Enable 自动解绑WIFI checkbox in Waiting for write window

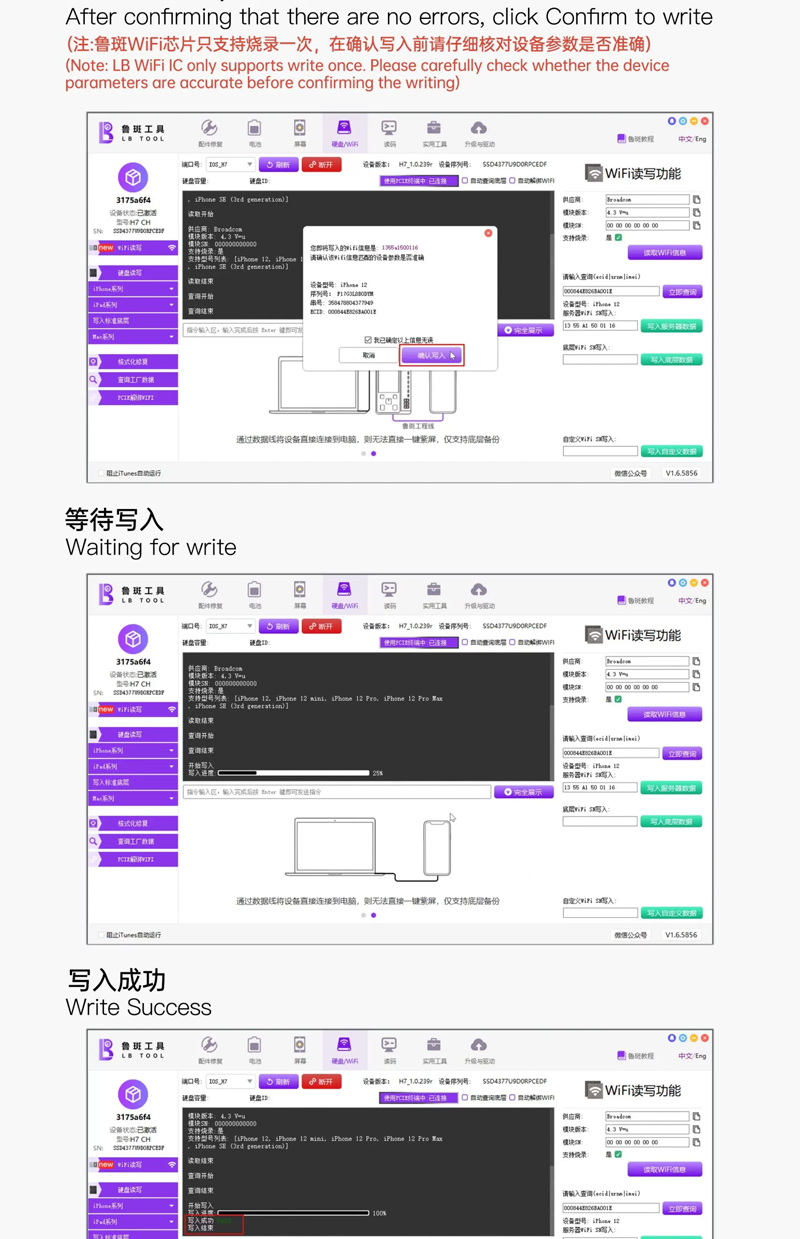click(x=513, y=642)
